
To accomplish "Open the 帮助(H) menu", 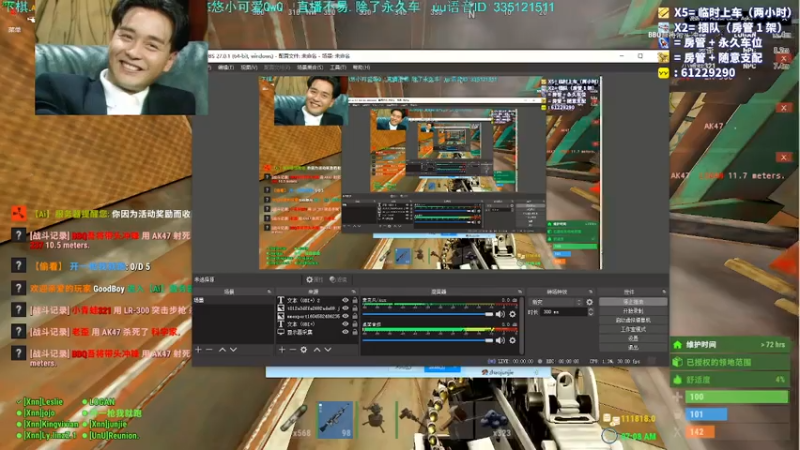I will coord(361,67).
